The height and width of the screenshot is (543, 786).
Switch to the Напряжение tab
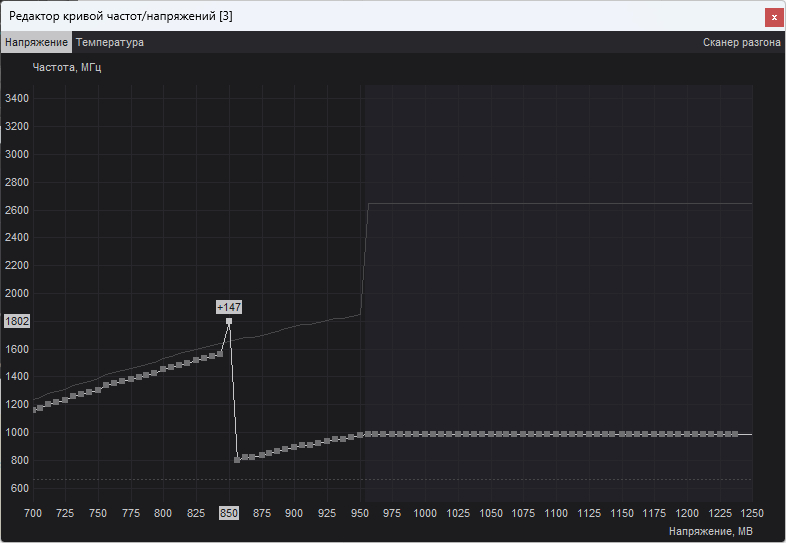[36, 43]
